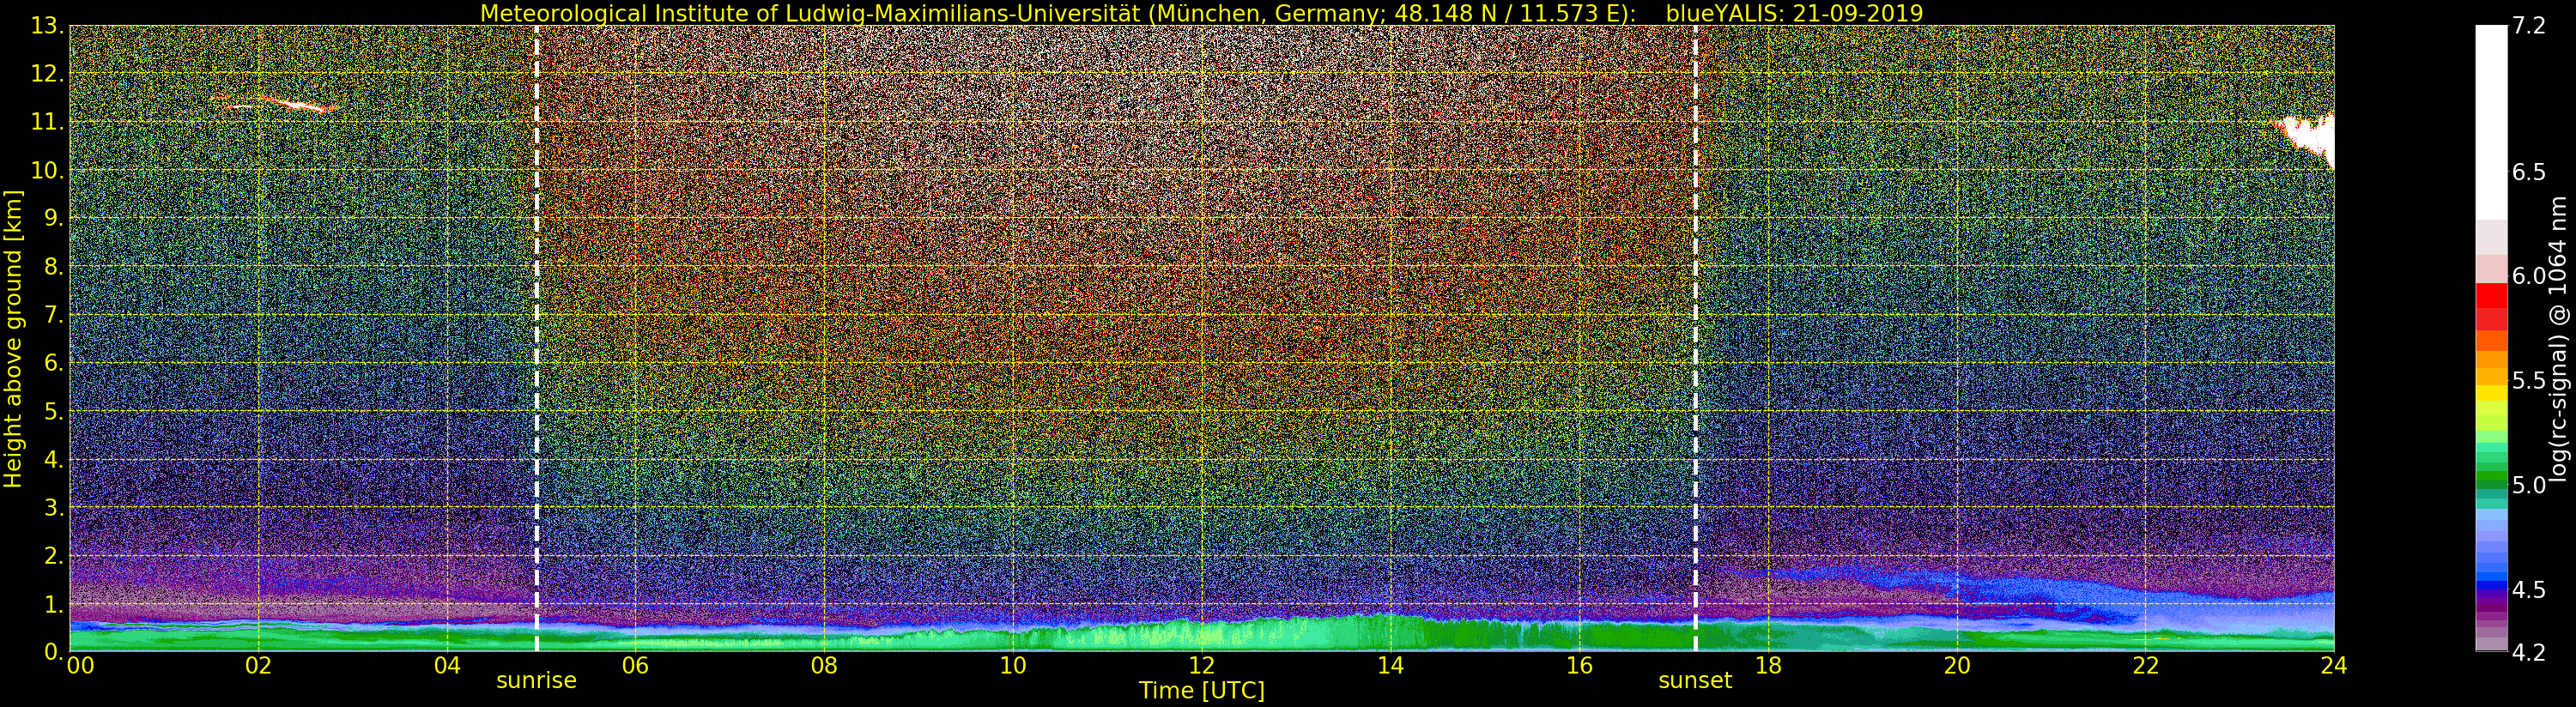This screenshot has height=707, width=2576.
Task: Click the dashed white sunrise marker line
Action: point(537,338)
